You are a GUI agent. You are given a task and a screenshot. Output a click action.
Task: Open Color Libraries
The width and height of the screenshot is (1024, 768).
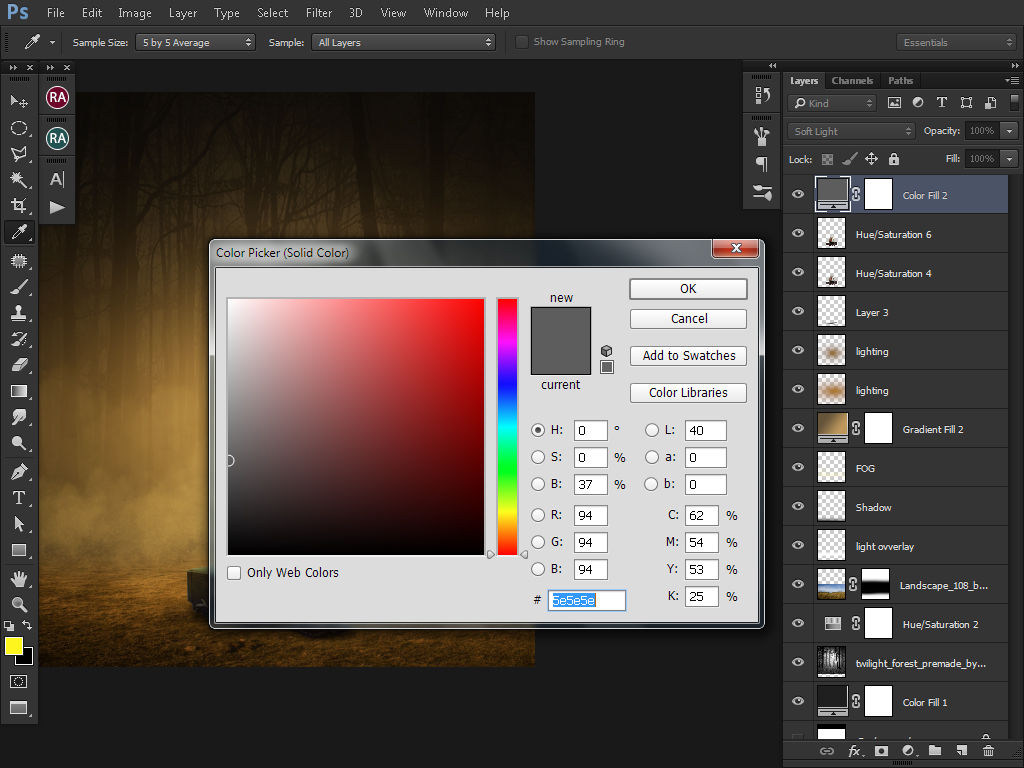pos(688,393)
